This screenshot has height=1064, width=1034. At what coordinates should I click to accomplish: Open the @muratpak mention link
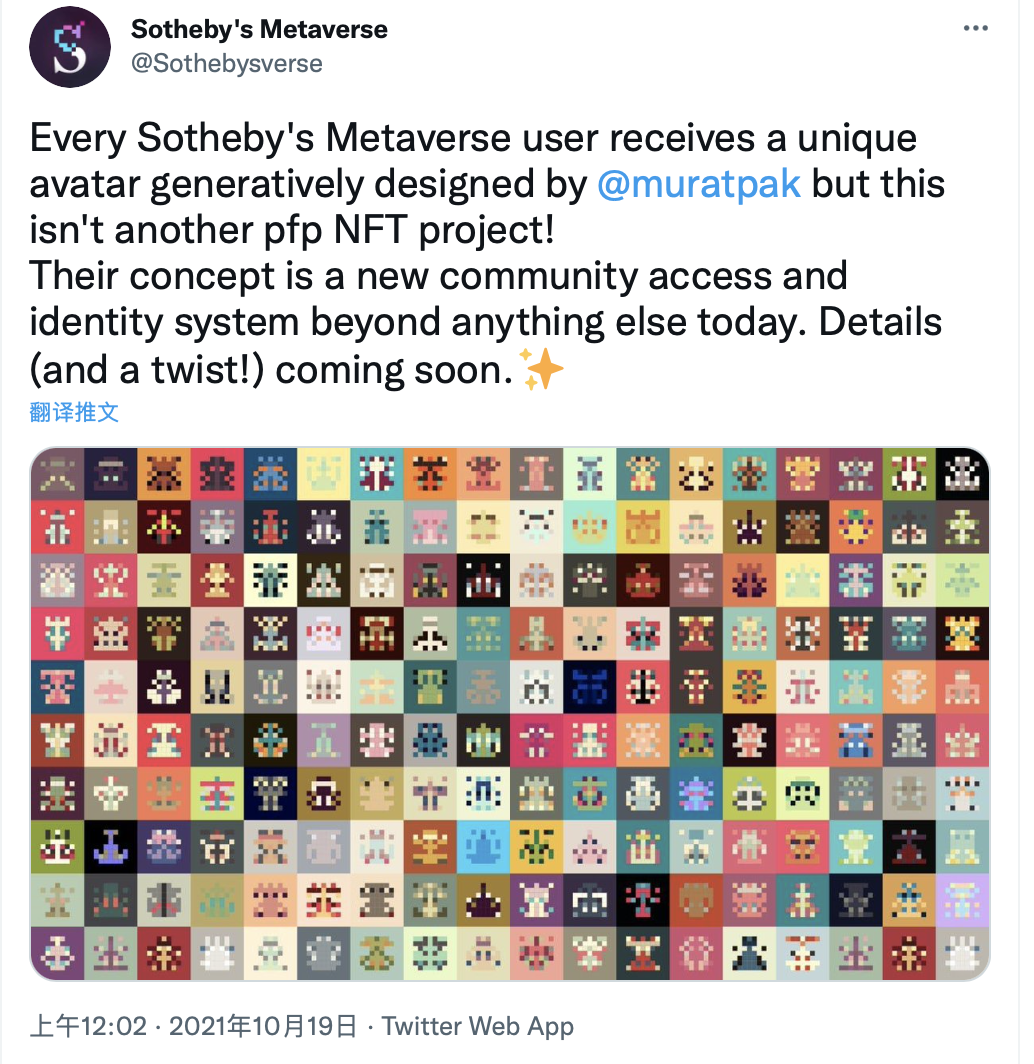point(698,184)
